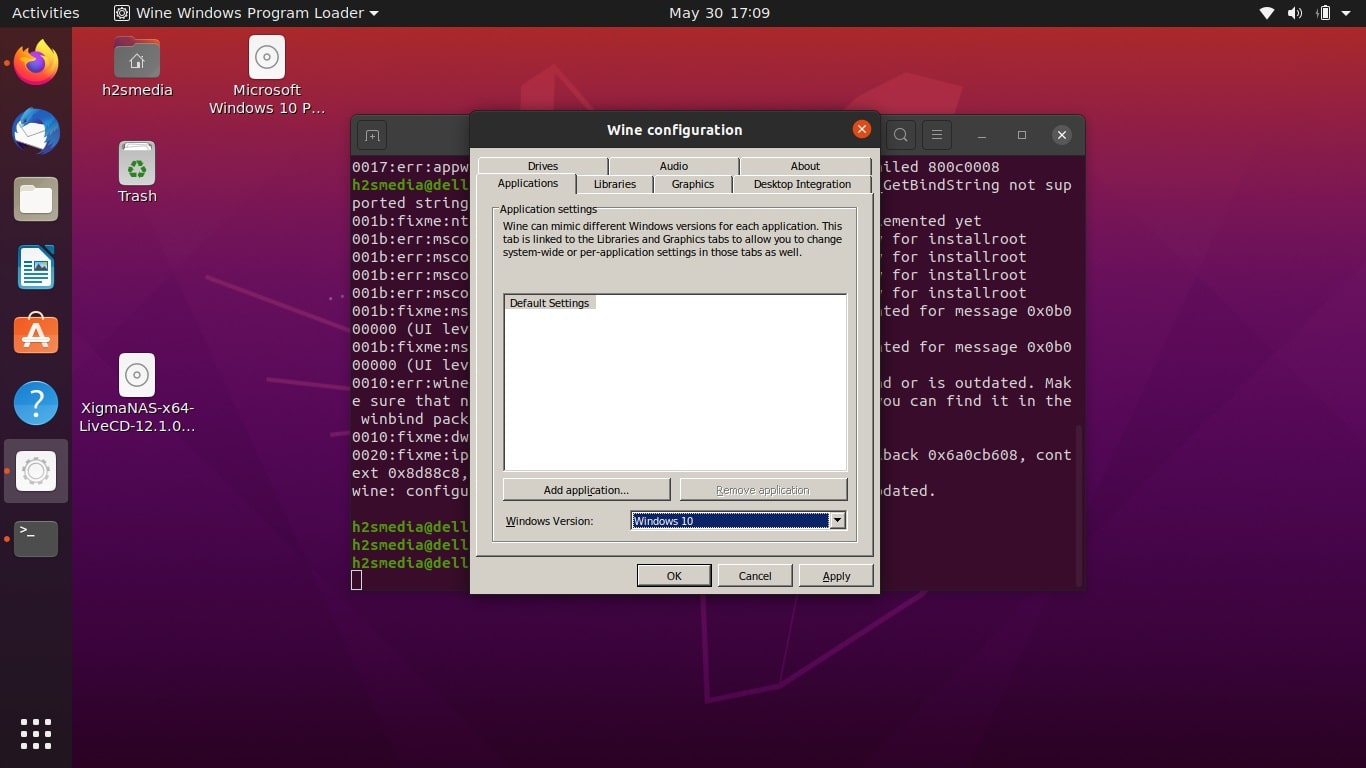Image resolution: width=1366 pixels, height=768 pixels.
Task: Click the Remove application button
Action: [x=763, y=490]
